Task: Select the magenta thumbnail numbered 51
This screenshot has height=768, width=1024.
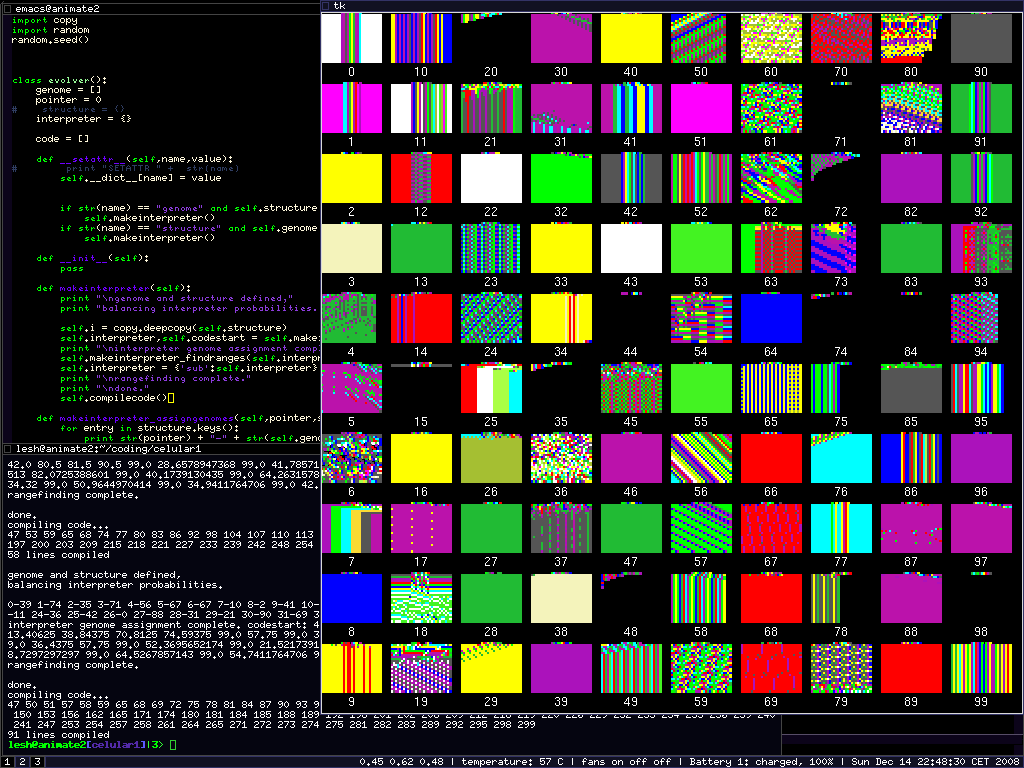Action: pyautogui.click(x=701, y=108)
